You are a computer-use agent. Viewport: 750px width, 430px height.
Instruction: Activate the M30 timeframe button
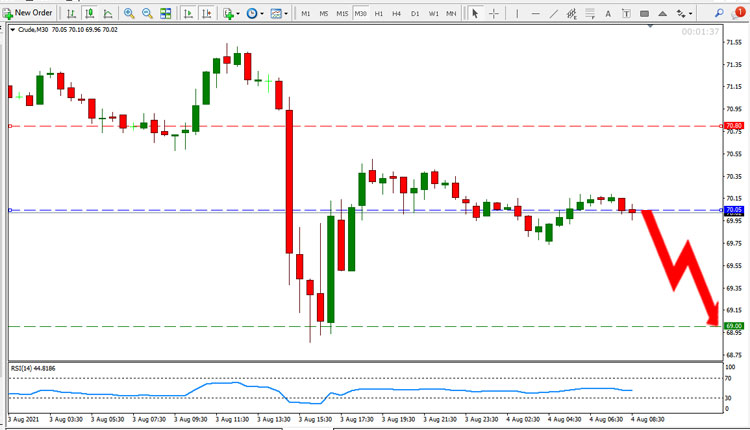click(x=360, y=13)
